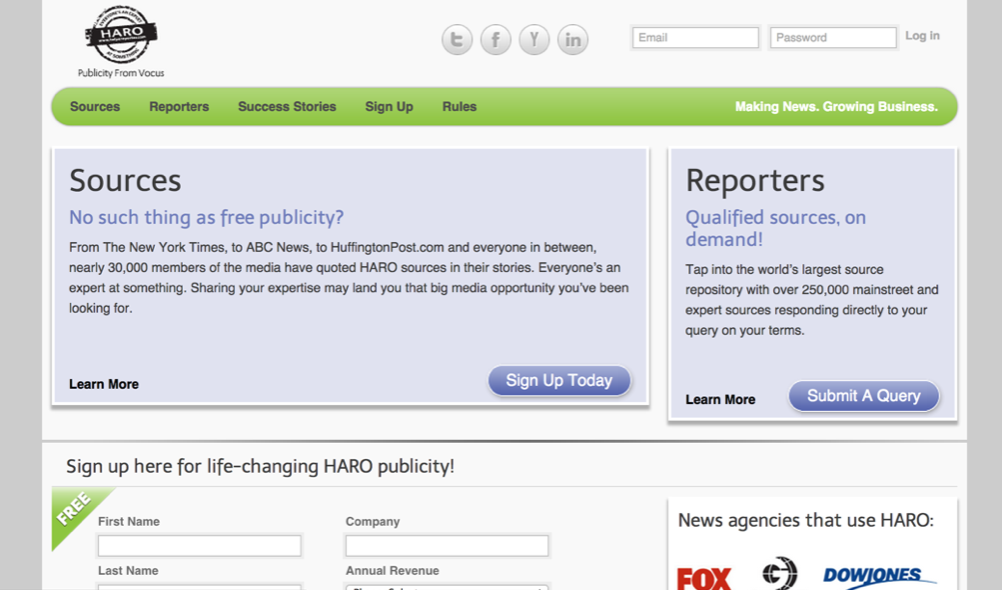Click the 'Last Name' form label
The width and height of the screenshot is (1002, 590).
coord(128,571)
